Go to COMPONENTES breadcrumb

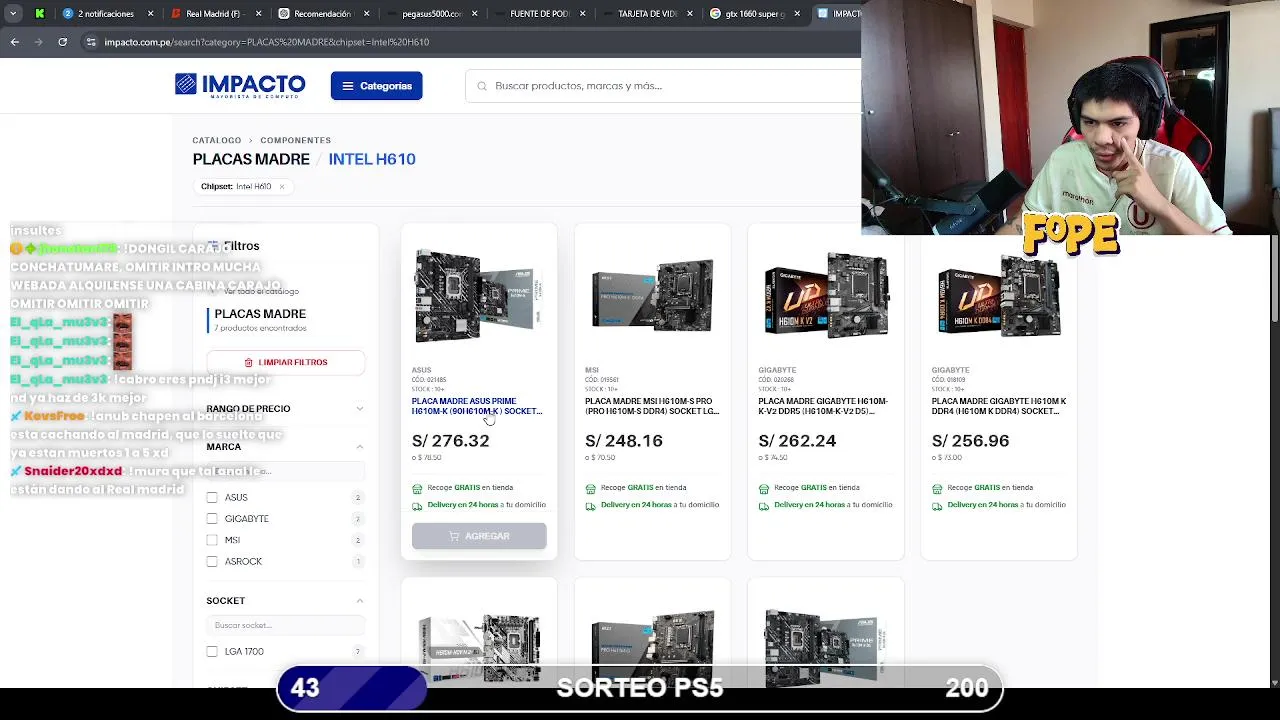(295, 140)
